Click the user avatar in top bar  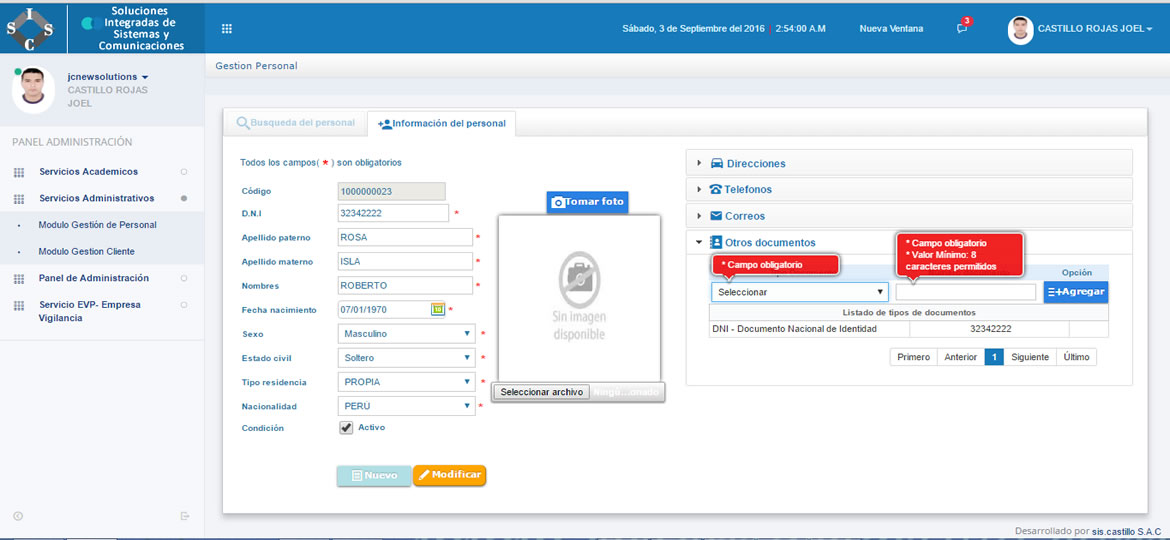1020,29
